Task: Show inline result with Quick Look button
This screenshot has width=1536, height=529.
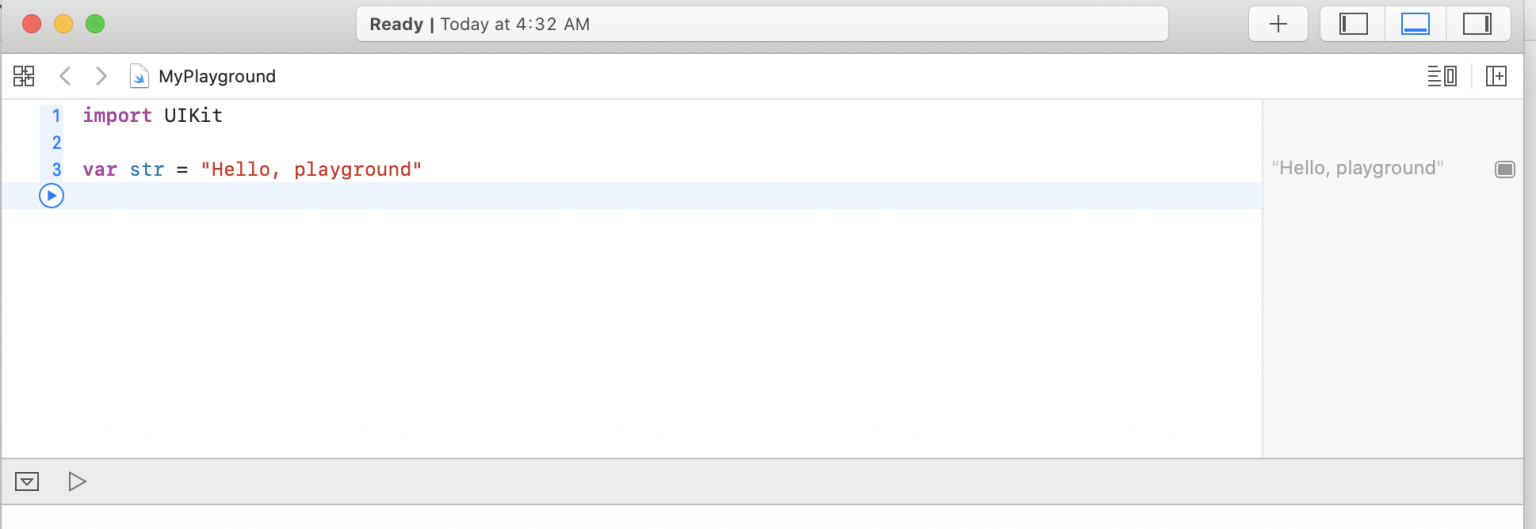Action: point(1505,169)
